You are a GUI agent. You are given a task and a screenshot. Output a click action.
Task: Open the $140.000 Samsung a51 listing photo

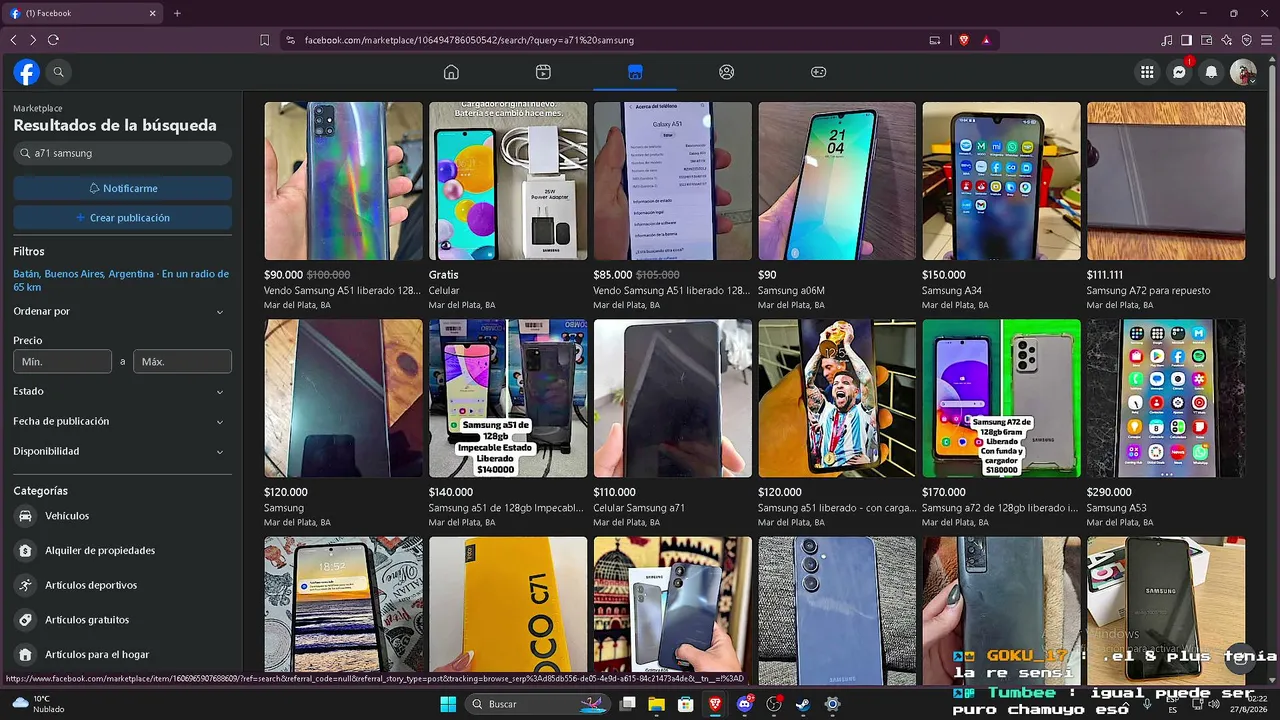click(508, 398)
